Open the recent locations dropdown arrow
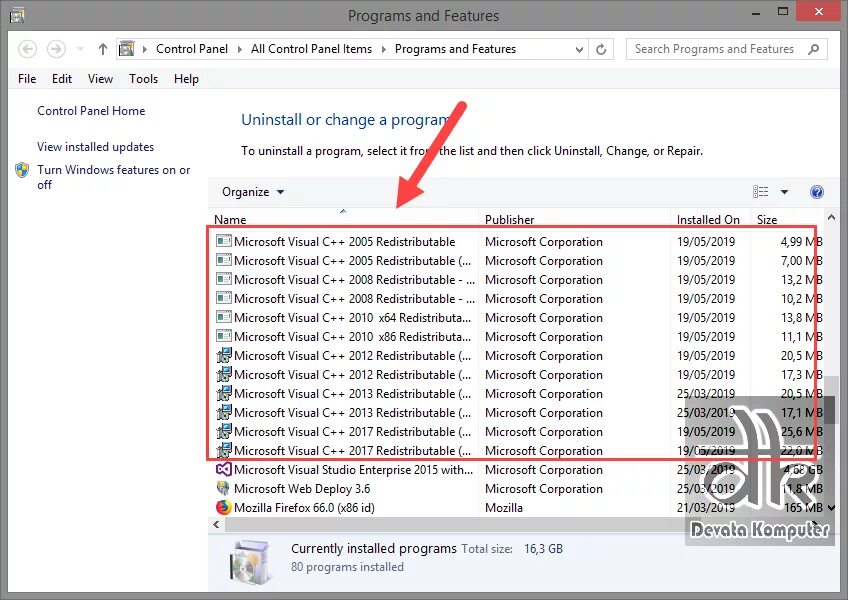This screenshot has height=600, width=848. [x=80, y=49]
